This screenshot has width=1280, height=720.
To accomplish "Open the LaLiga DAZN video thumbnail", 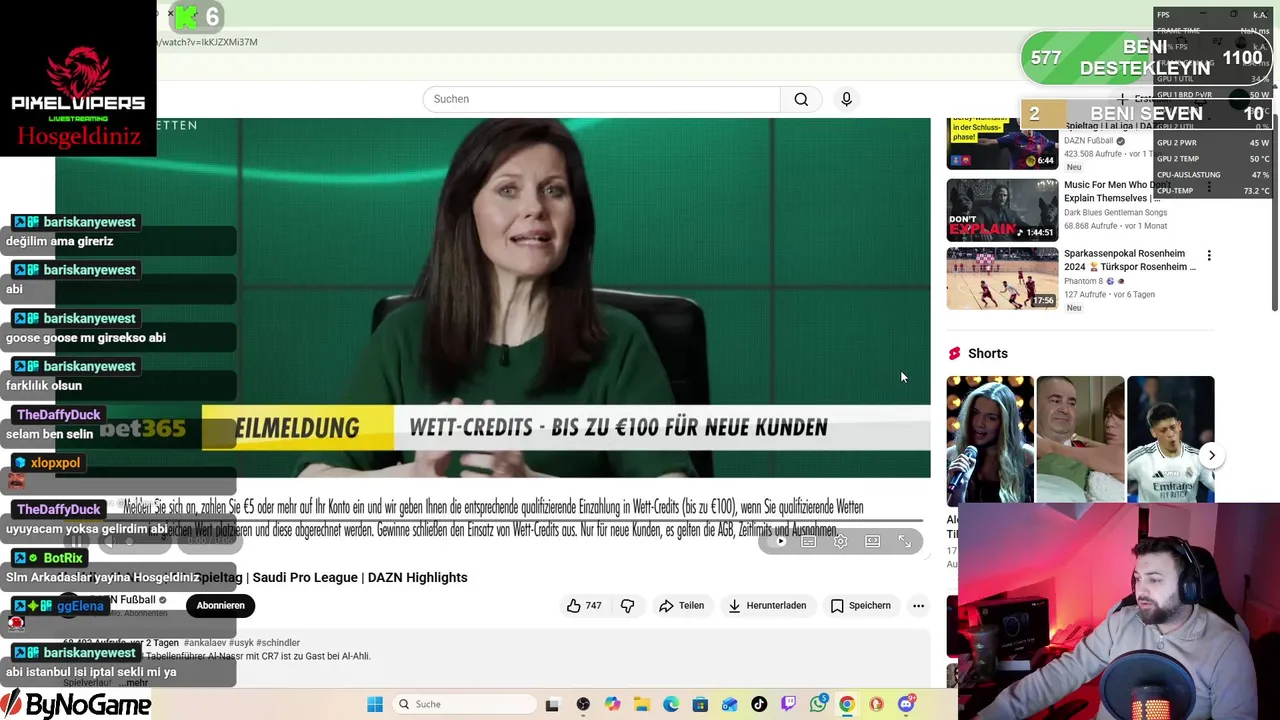I will 1002,145.
